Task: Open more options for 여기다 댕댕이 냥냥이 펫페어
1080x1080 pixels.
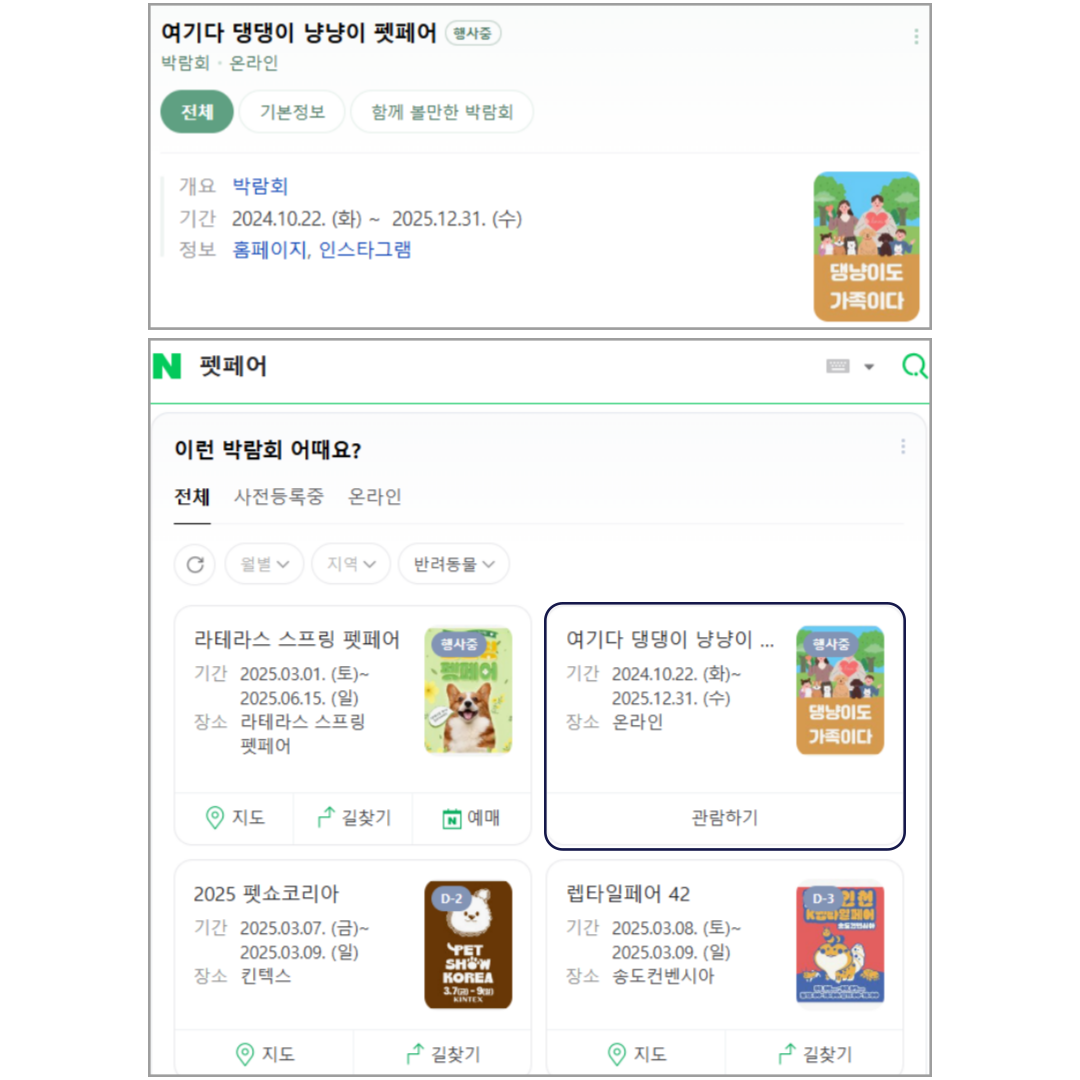Action: (916, 37)
